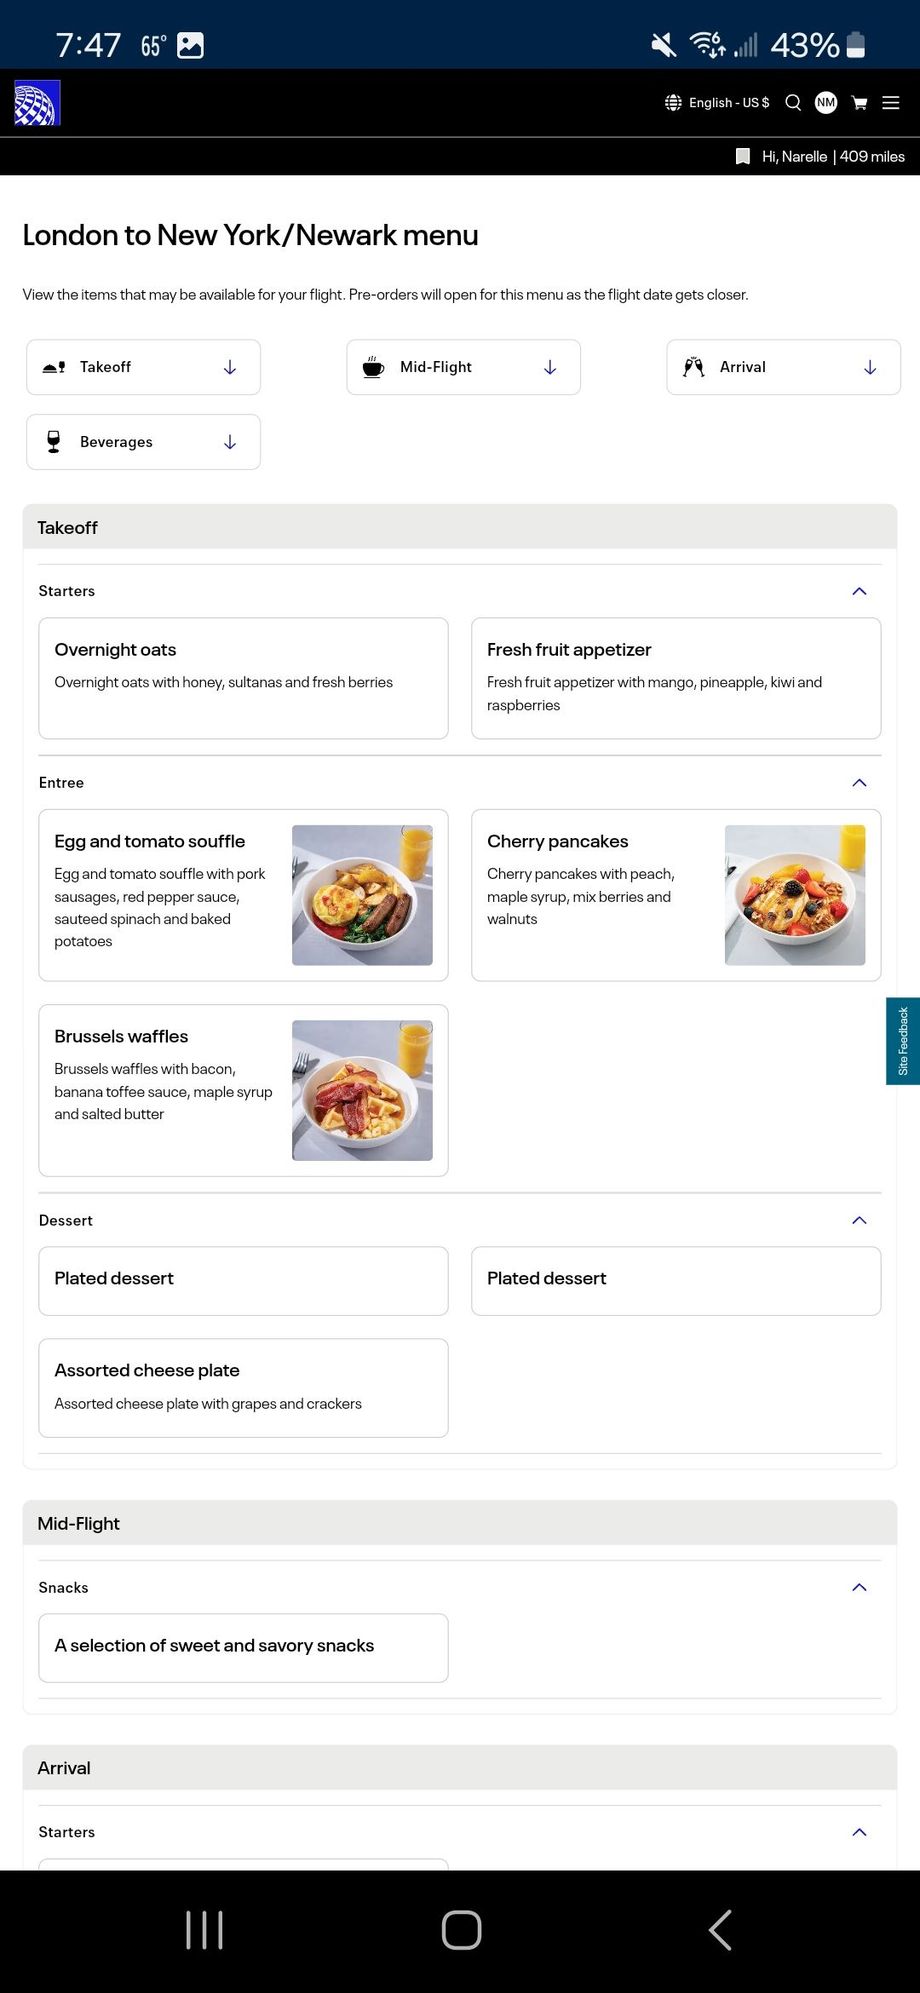Open the shopping cart icon
The width and height of the screenshot is (920, 1993).
pos(859,103)
